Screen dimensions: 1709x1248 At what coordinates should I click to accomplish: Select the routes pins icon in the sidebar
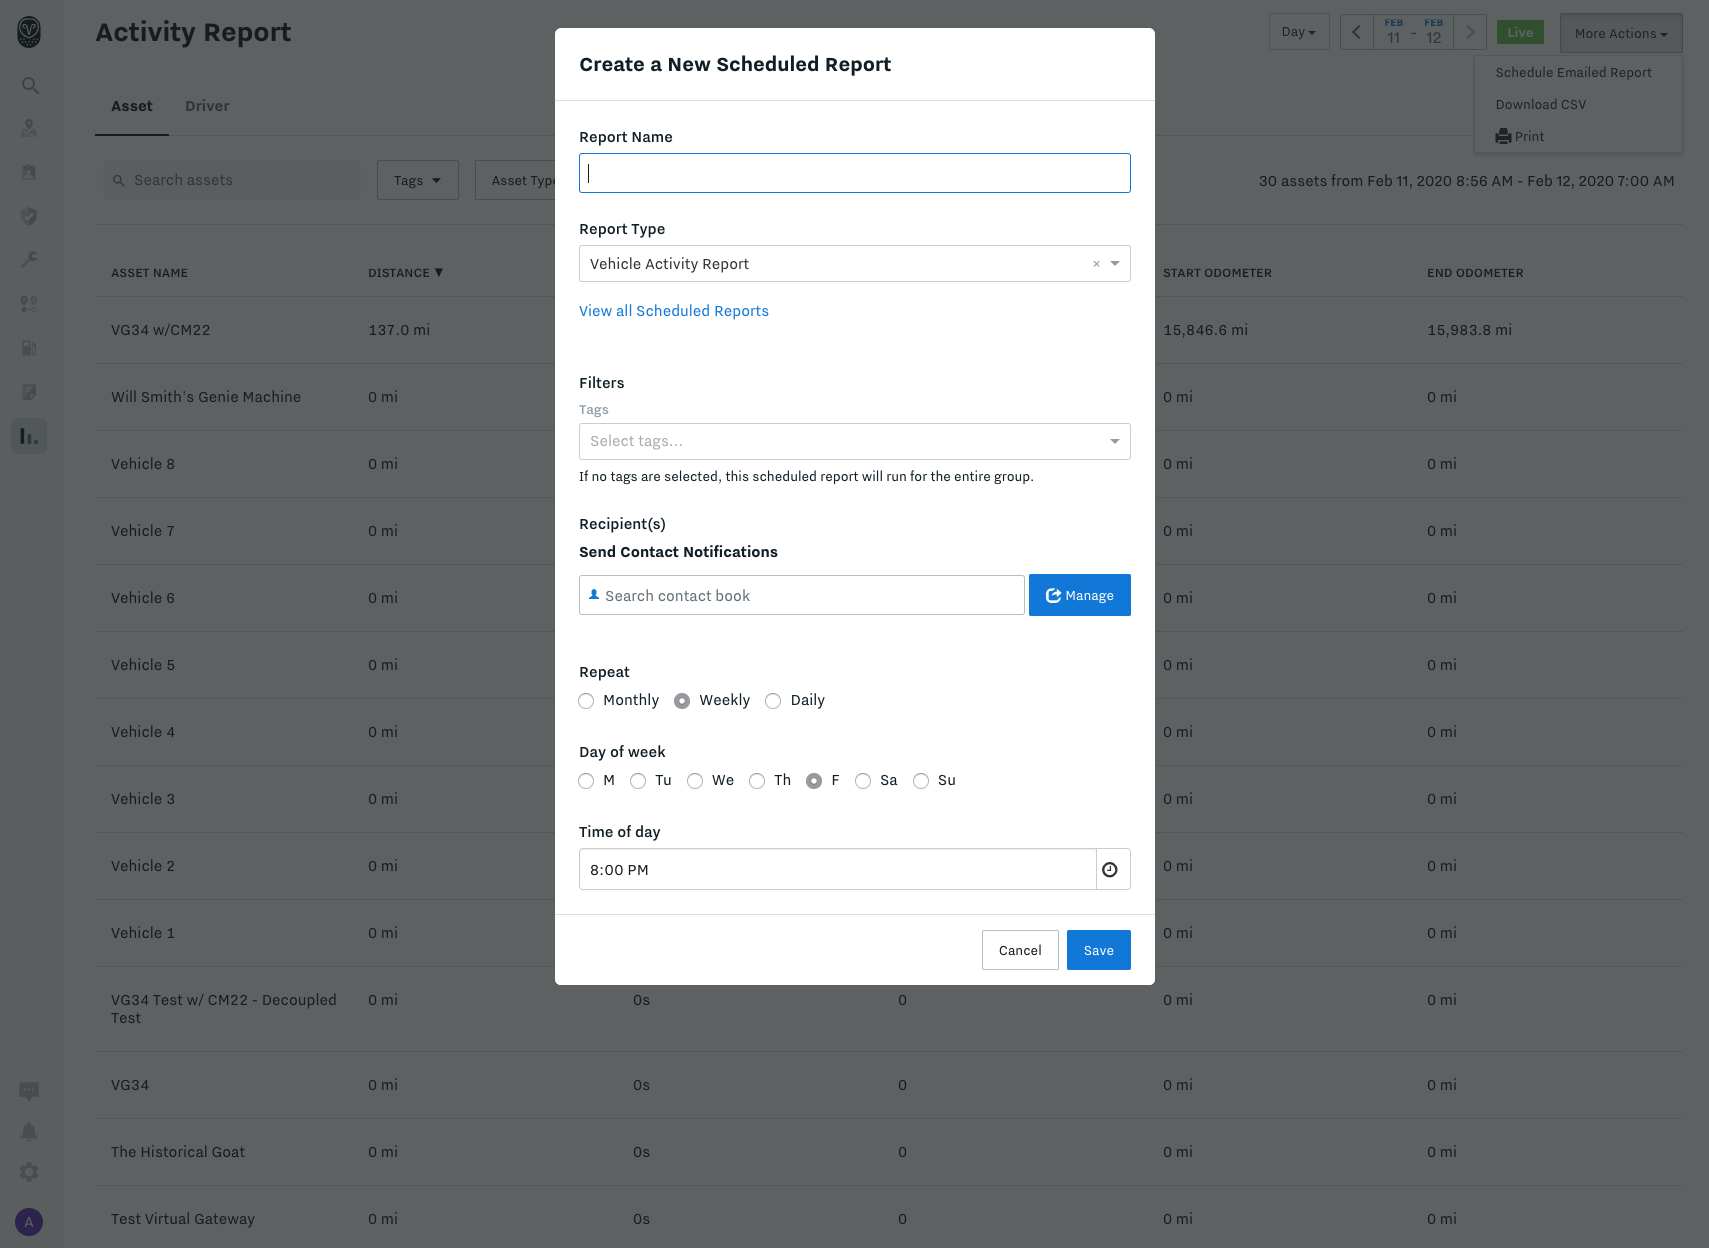coord(29,303)
